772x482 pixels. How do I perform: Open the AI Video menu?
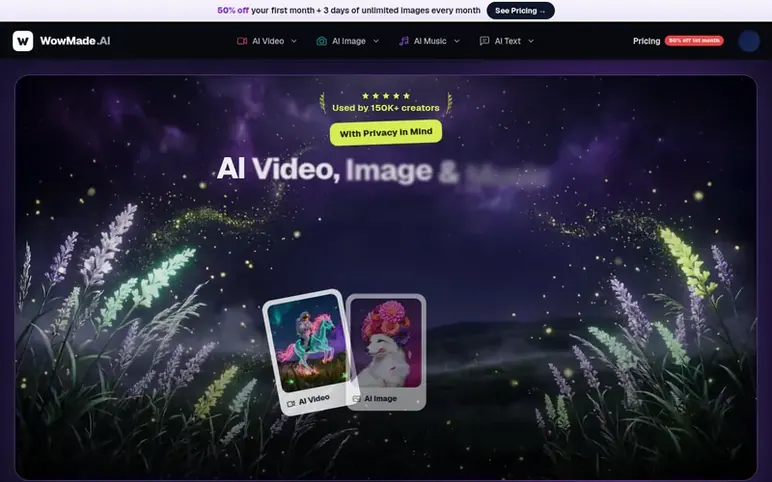pyautogui.click(x=268, y=41)
